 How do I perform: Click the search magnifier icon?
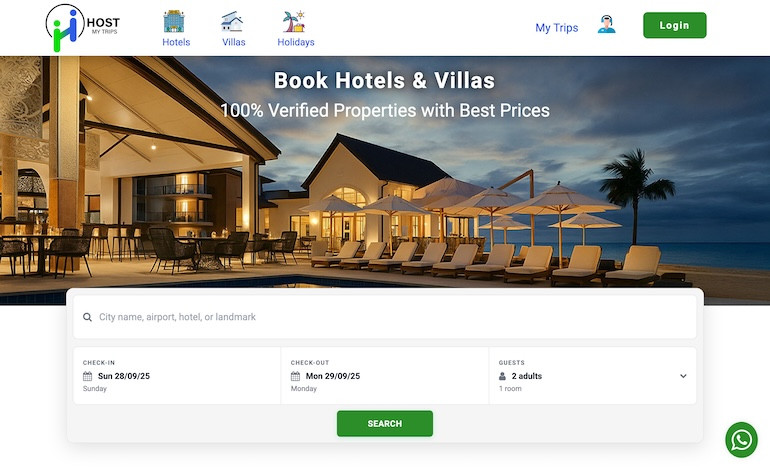(87, 317)
